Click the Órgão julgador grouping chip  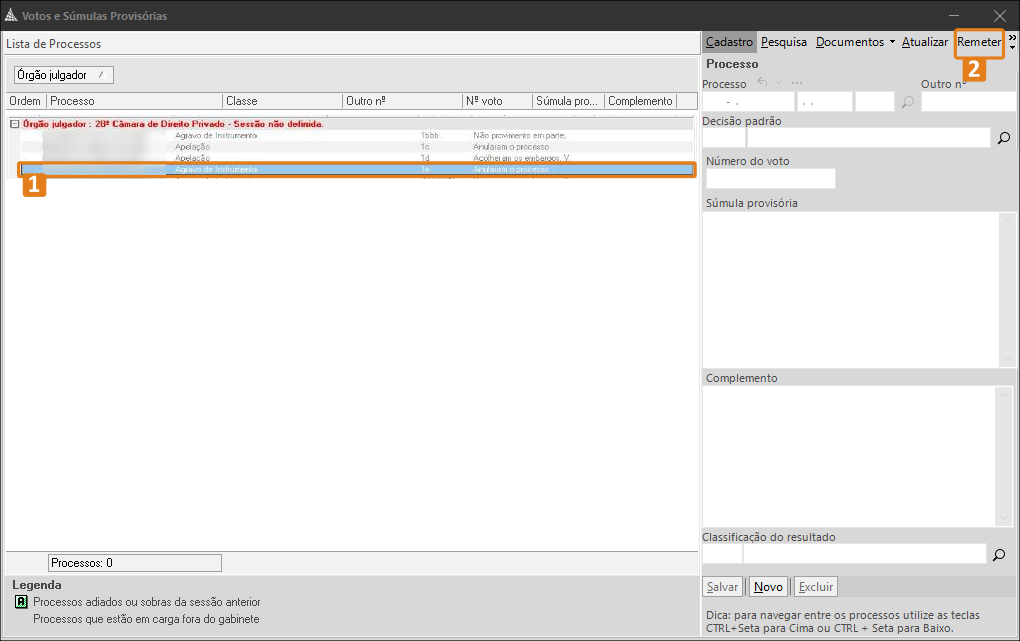(x=64, y=75)
